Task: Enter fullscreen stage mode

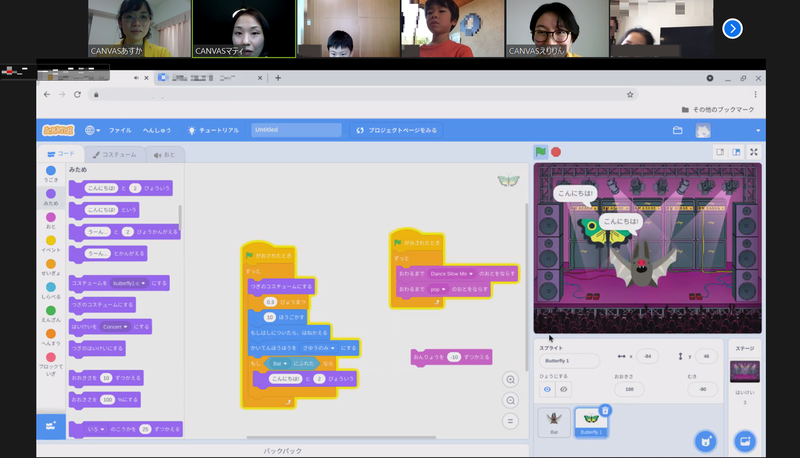Action: pyautogui.click(x=754, y=152)
